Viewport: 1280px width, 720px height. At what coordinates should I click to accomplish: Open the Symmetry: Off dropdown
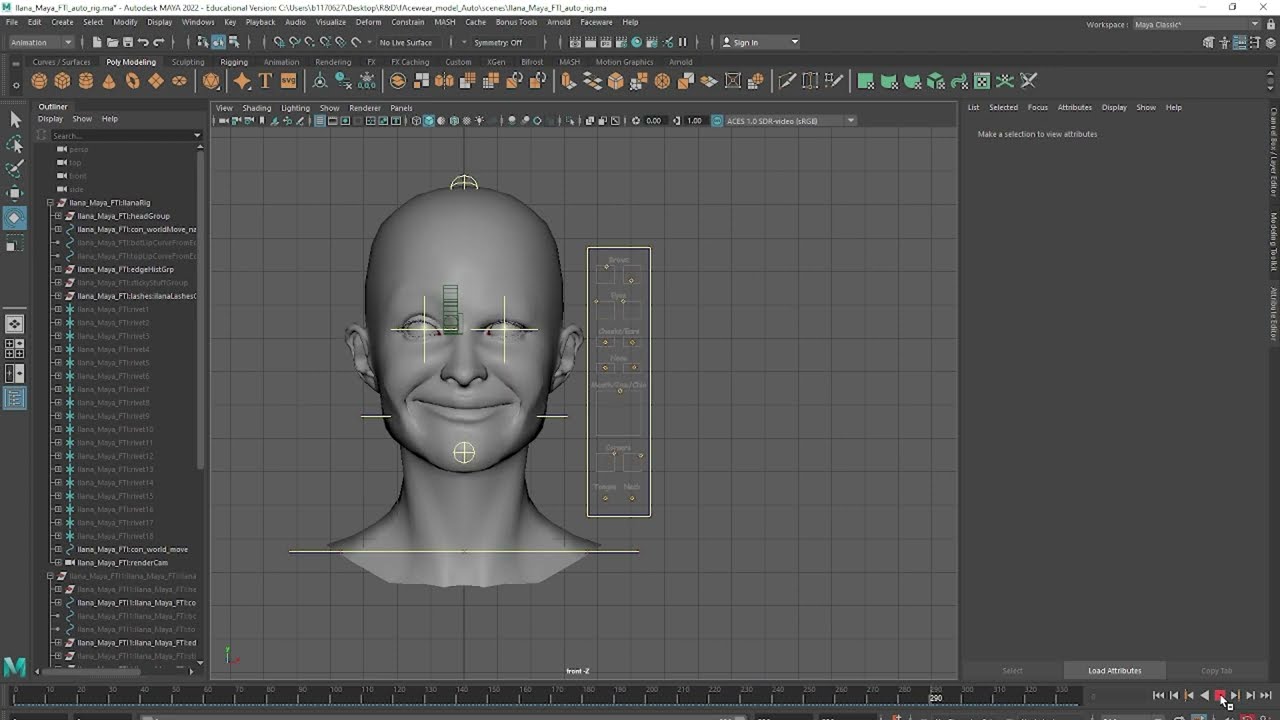pos(498,42)
